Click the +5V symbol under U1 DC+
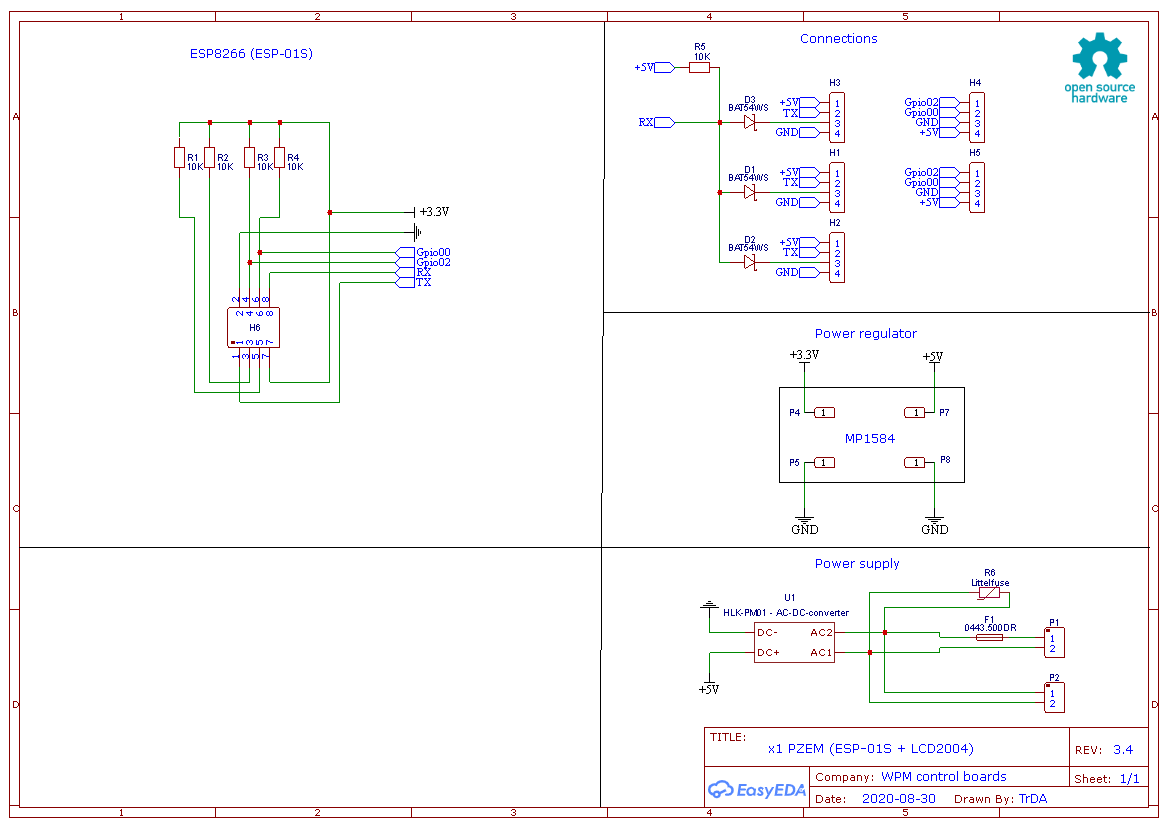The image size is (1169, 828). click(x=709, y=687)
